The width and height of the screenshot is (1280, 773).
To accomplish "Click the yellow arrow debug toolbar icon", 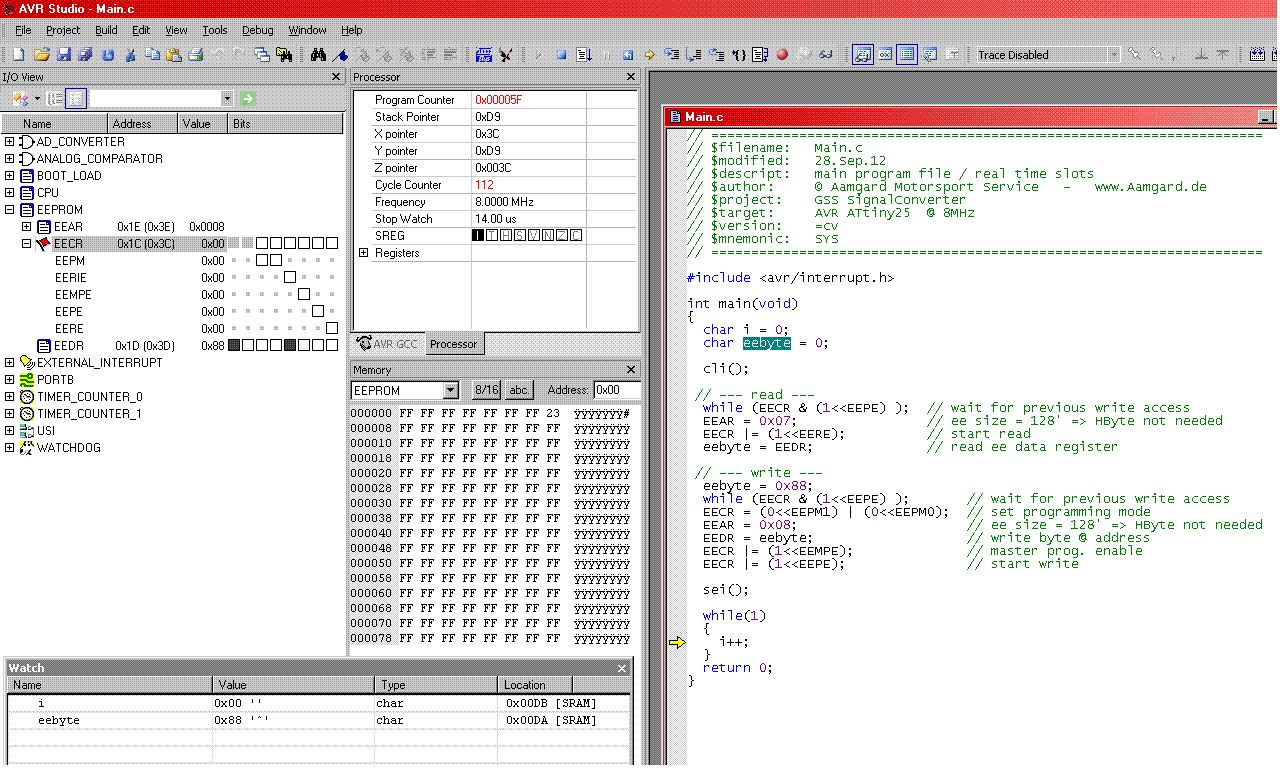I will (x=649, y=55).
